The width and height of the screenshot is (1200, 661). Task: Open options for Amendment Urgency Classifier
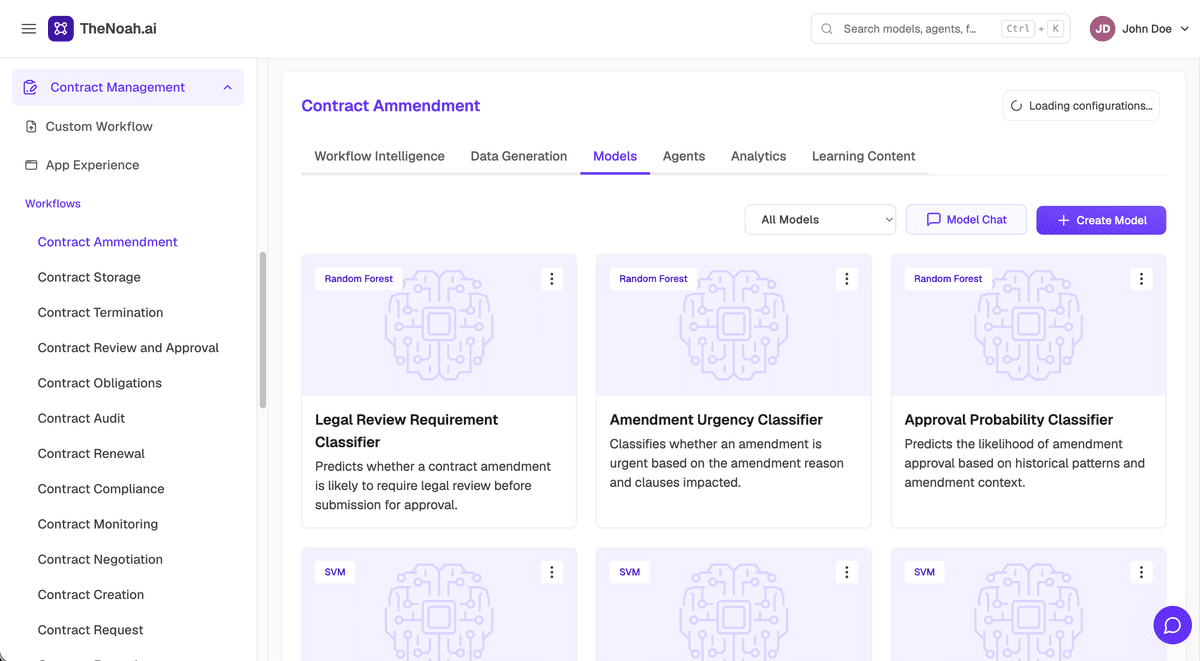click(847, 279)
